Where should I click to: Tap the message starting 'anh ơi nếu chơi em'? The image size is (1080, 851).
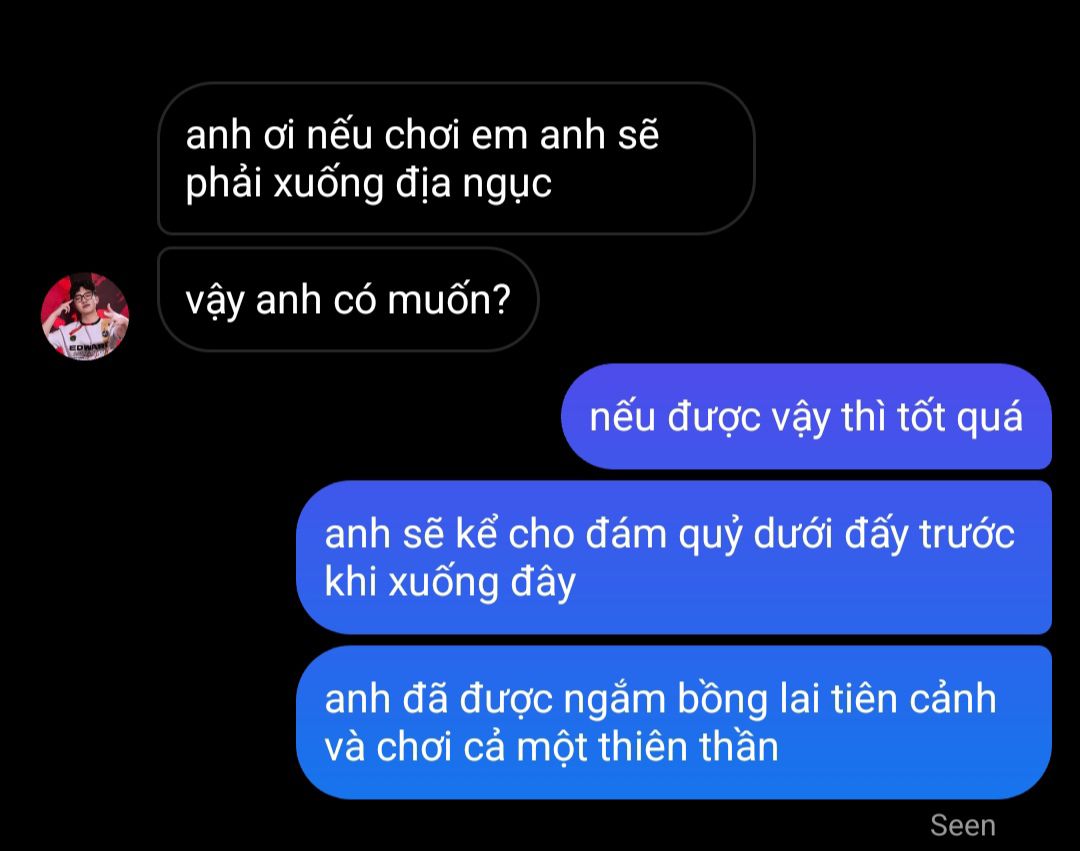(456, 158)
